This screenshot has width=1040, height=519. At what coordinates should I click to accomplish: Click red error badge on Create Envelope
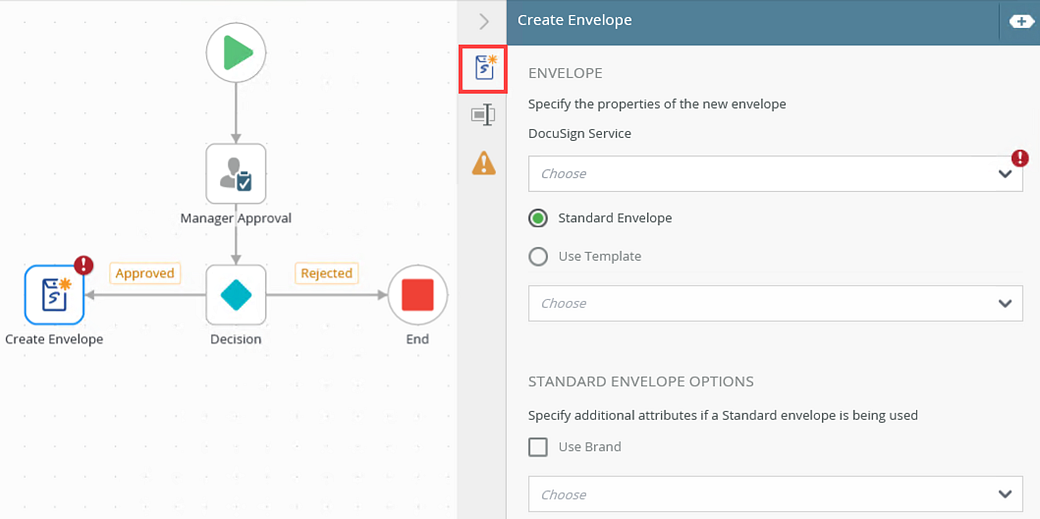coord(84,265)
